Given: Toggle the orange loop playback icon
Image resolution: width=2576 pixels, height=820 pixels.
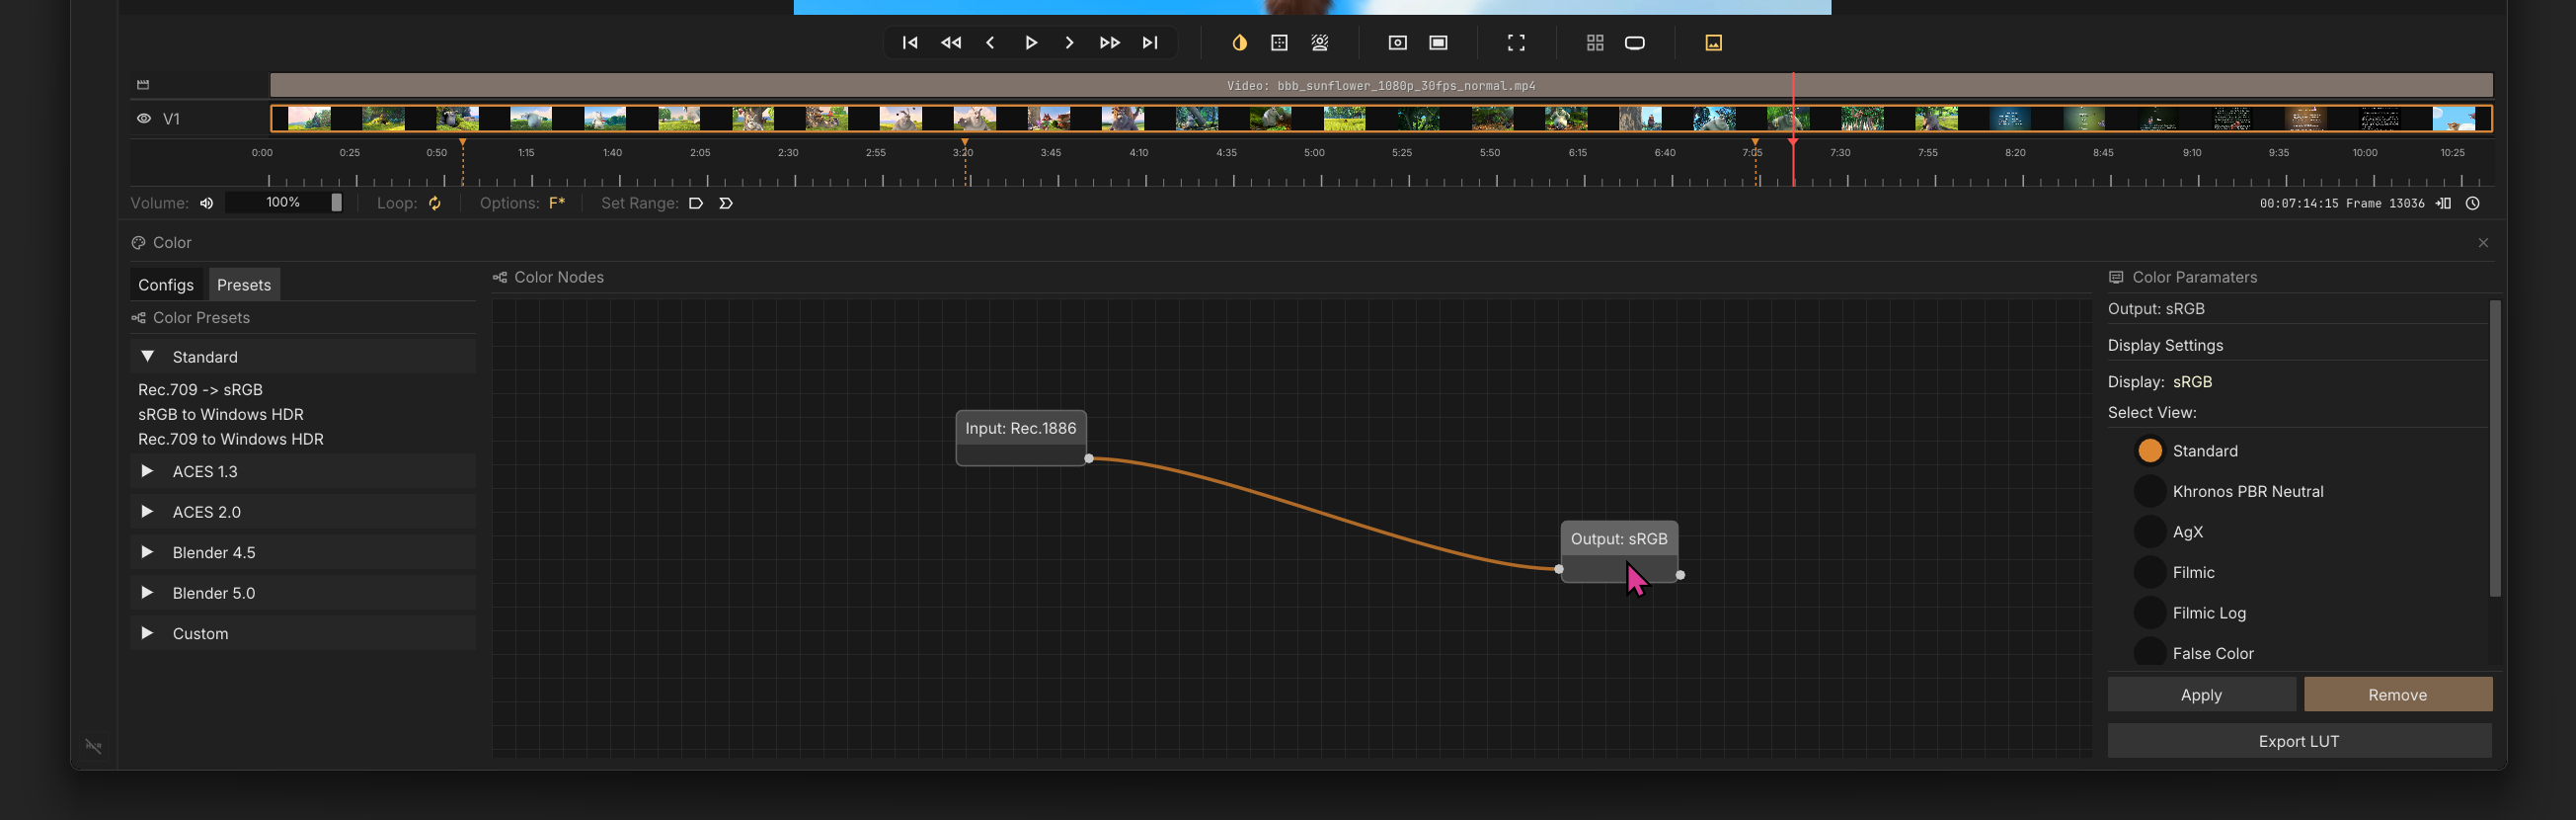Looking at the screenshot, I should point(435,203).
